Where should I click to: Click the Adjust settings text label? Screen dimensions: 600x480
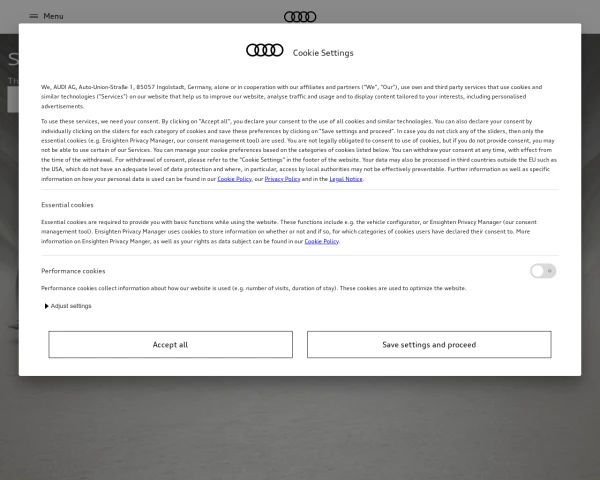(x=71, y=306)
